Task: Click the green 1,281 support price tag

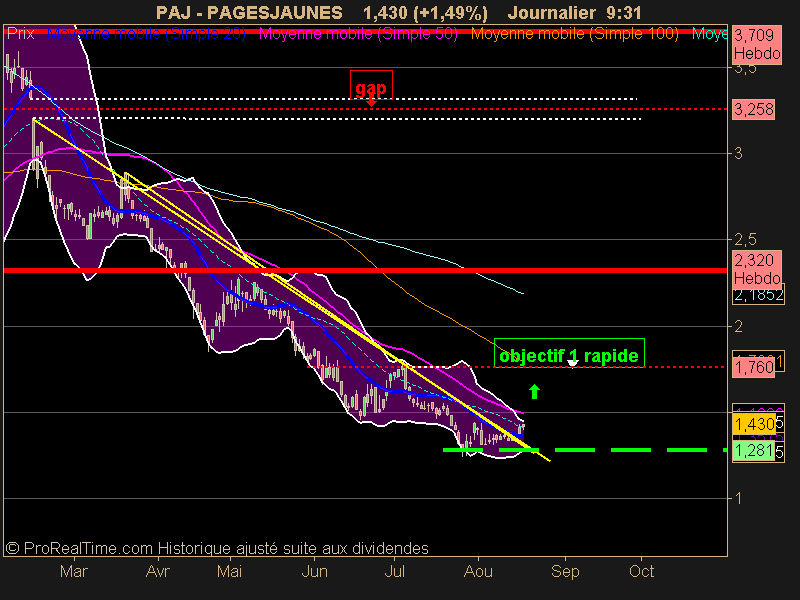Action: click(x=754, y=451)
